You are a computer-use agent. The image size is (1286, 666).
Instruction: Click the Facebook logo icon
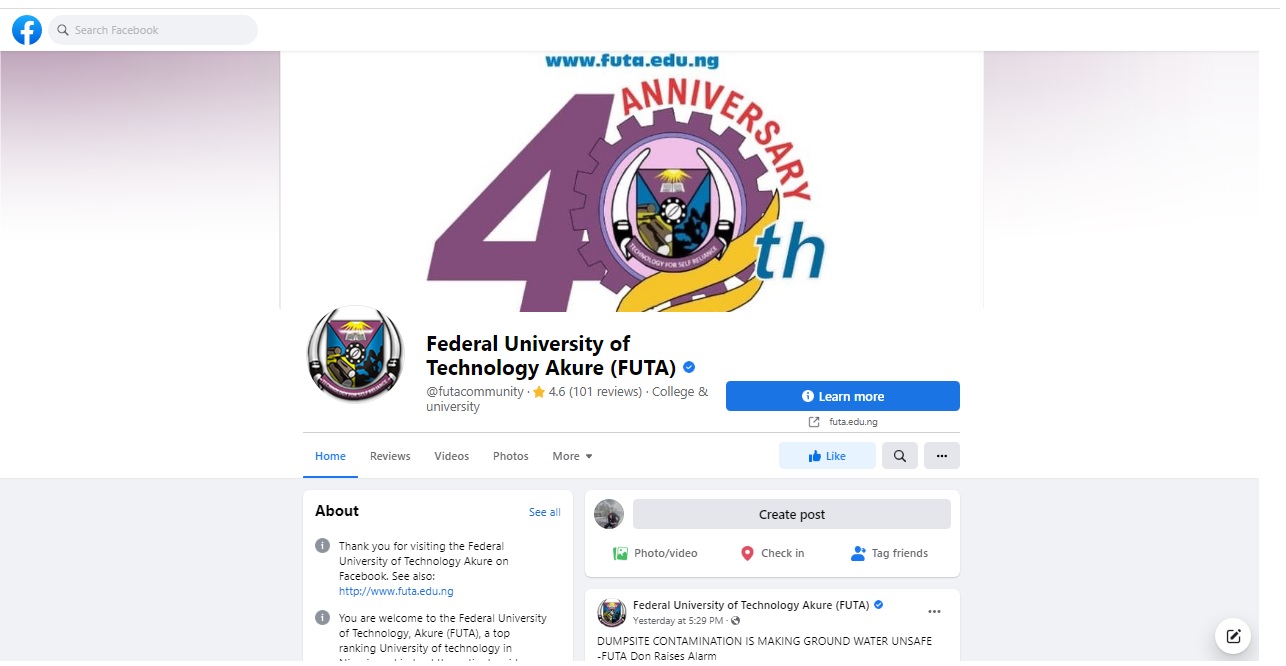pyautogui.click(x=27, y=30)
